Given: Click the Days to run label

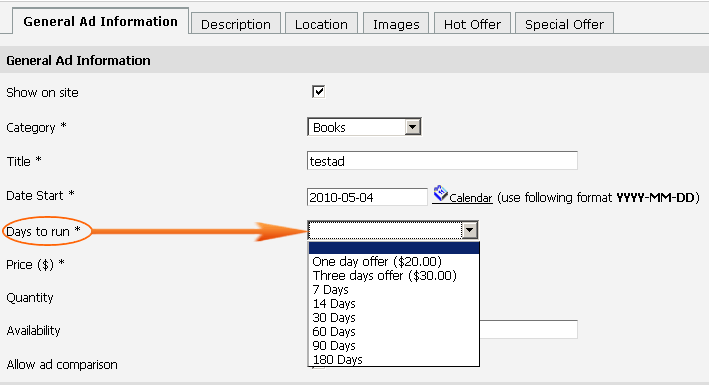Looking at the screenshot, I should tap(43, 231).
